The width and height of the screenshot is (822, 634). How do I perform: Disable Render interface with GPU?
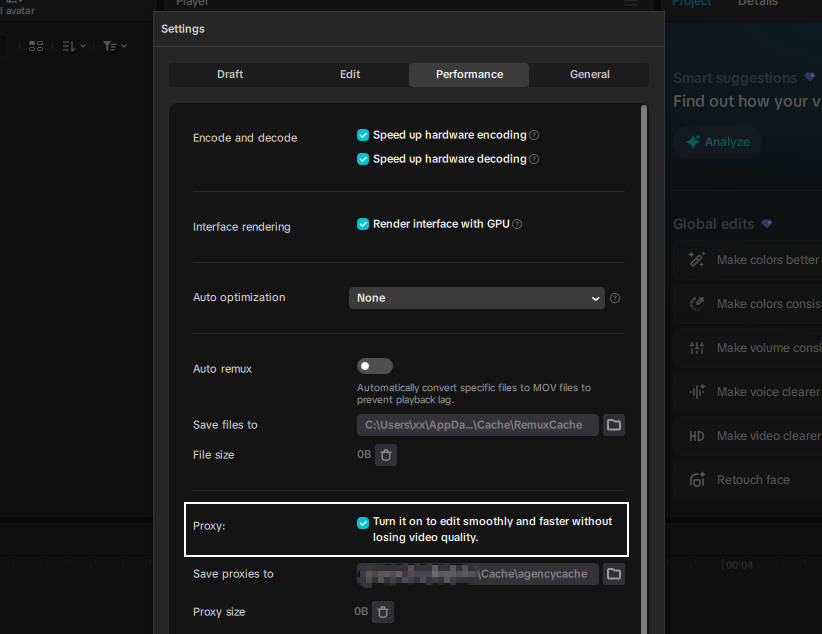pyautogui.click(x=362, y=224)
